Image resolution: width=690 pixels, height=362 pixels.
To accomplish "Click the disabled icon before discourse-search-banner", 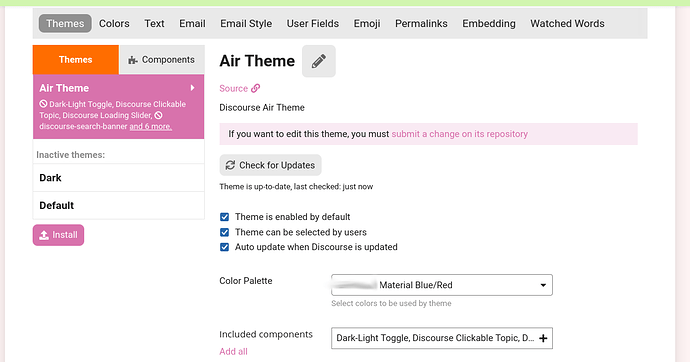I will tap(158, 115).
